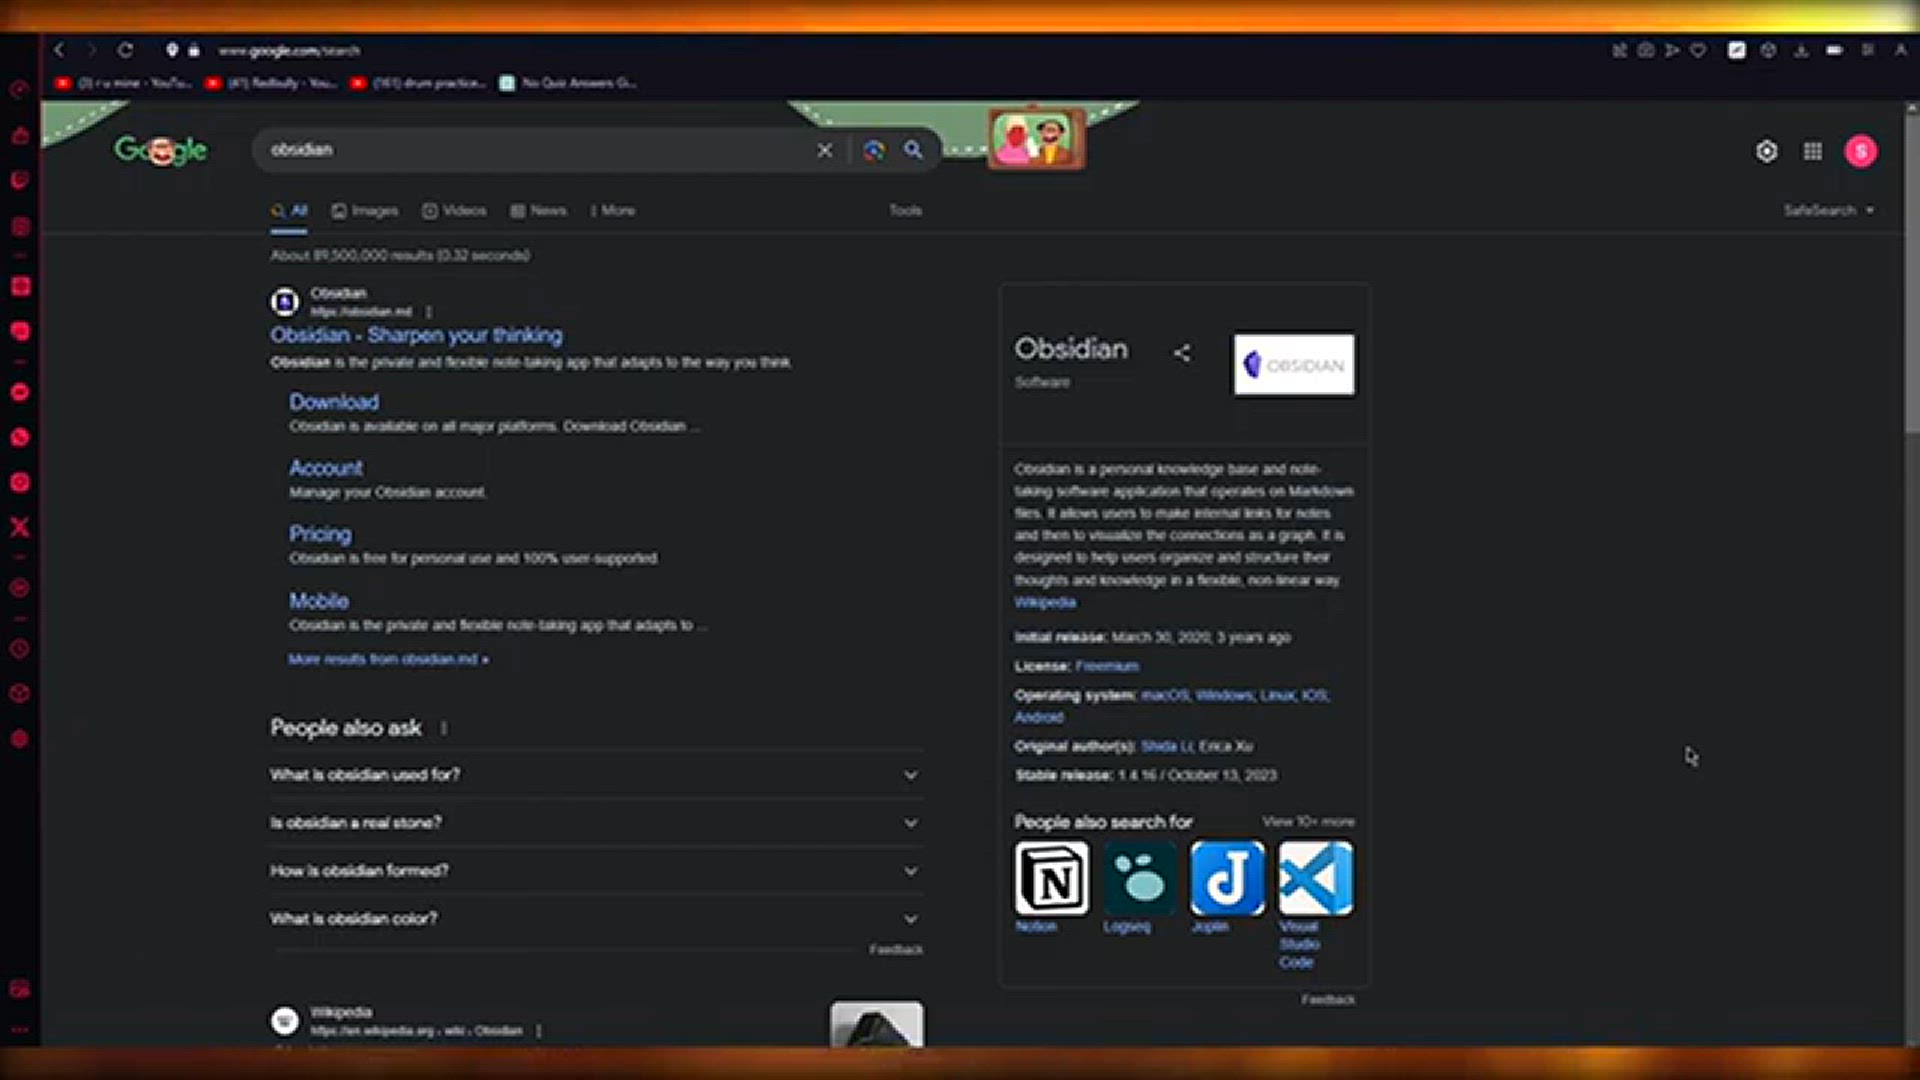Open the Google apps grid

click(1813, 151)
